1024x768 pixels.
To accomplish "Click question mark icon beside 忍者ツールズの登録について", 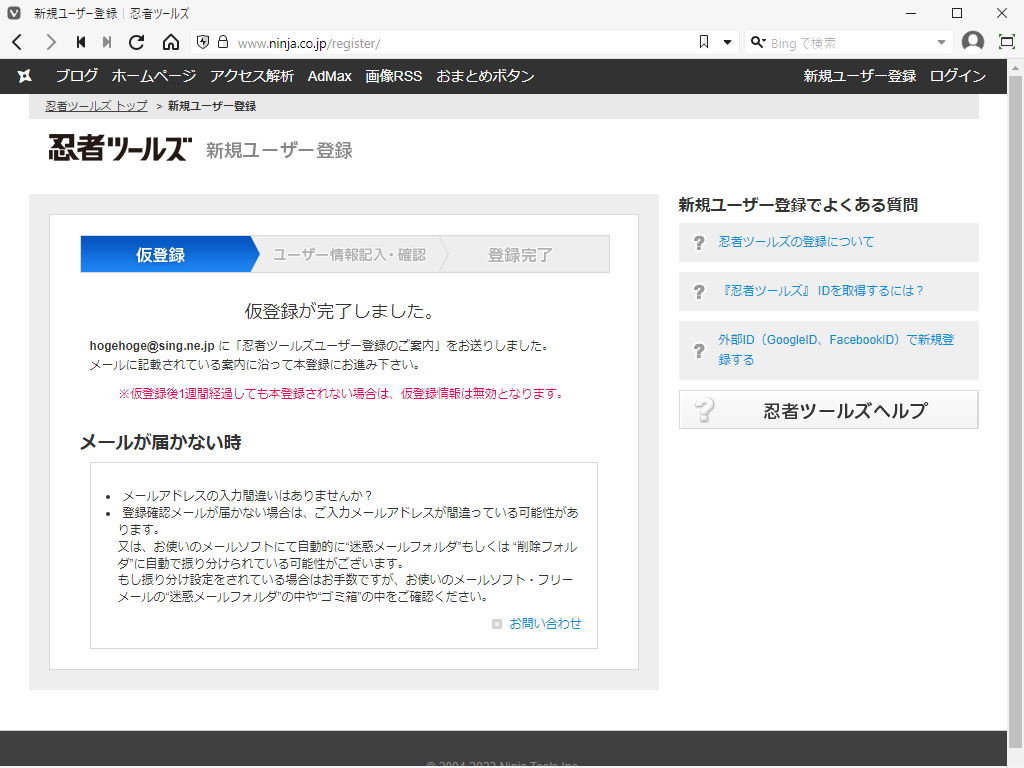I will click(x=699, y=243).
